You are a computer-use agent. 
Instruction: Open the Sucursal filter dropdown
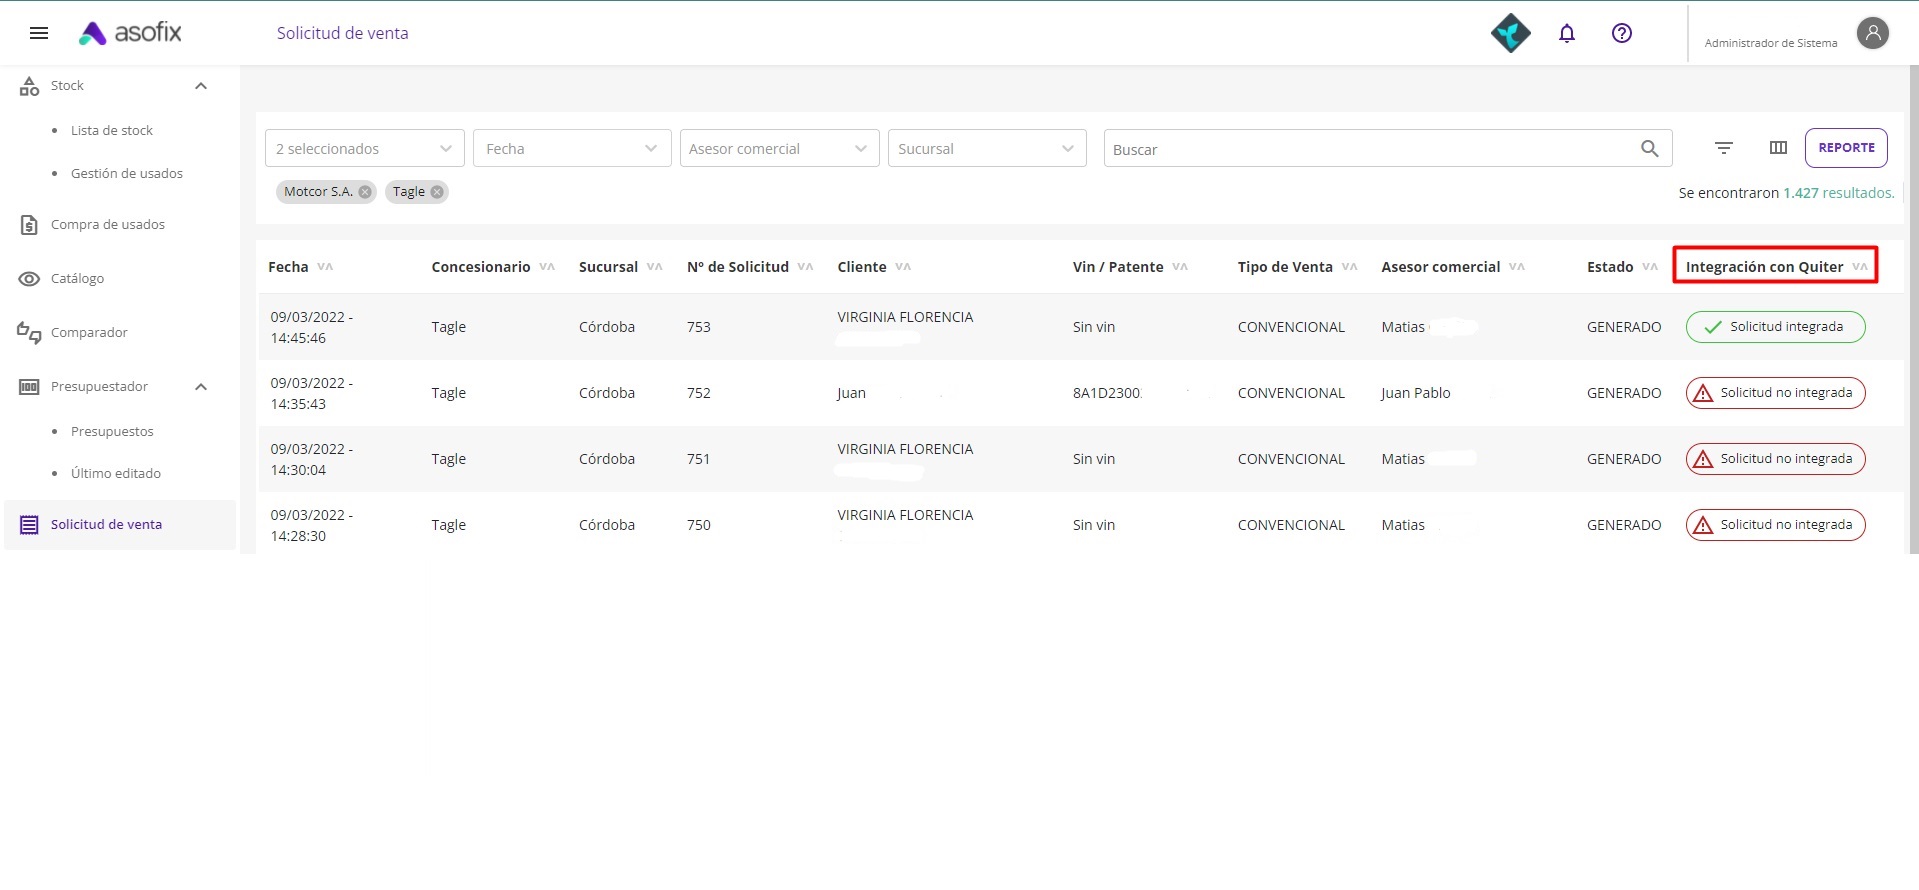tap(987, 148)
